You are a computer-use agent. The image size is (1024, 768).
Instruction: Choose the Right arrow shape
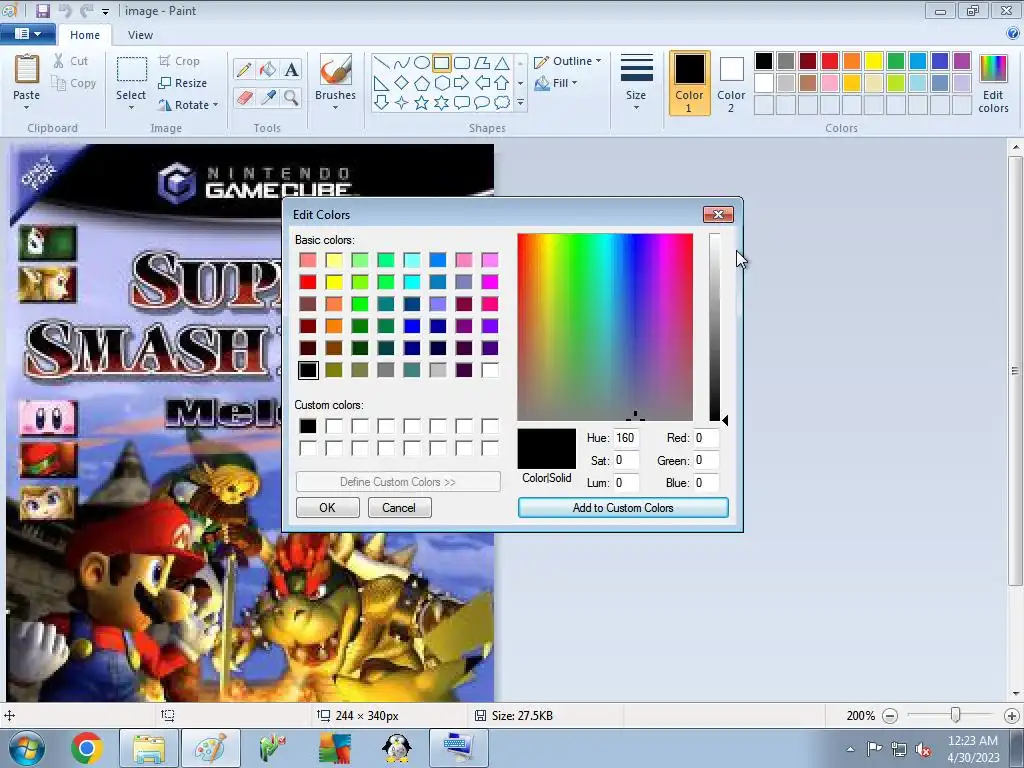coord(462,83)
